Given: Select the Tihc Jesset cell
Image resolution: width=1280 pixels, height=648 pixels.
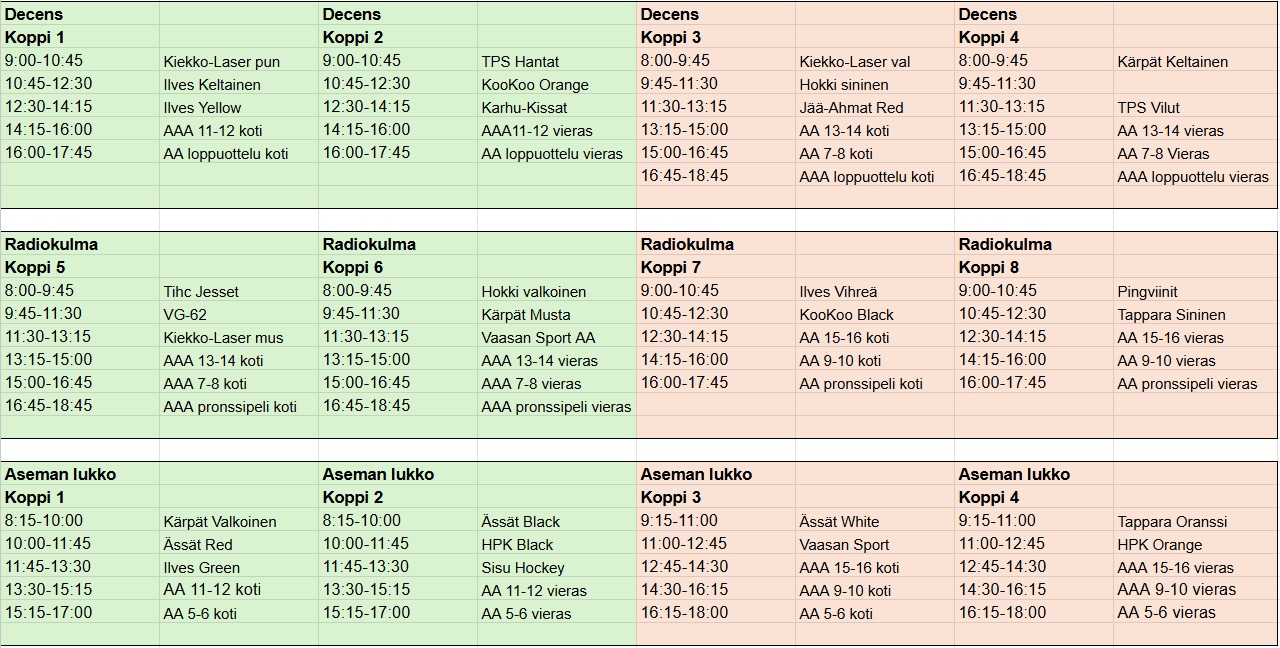Looking at the screenshot, I should coord(201,292).
